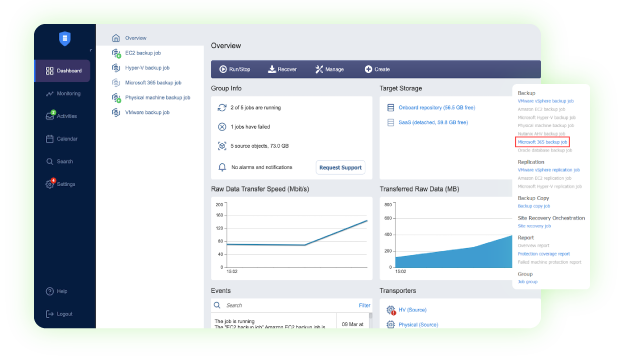Open the Create menu
Screen dimensions: 624x360
coord(377,69)
